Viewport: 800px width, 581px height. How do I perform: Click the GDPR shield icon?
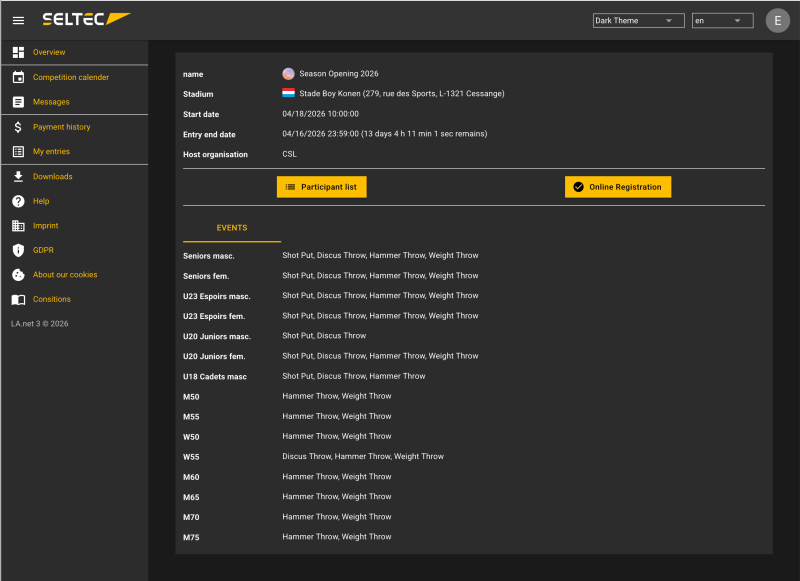click(18, 250)
